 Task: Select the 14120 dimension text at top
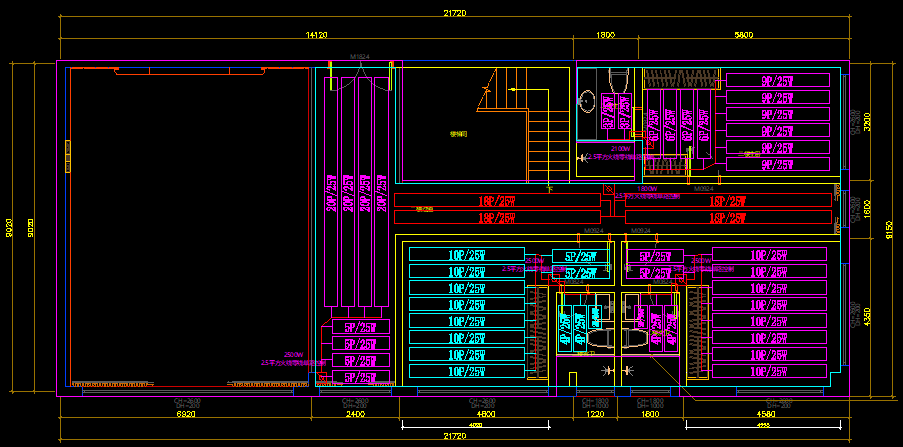tap(316, 35)
